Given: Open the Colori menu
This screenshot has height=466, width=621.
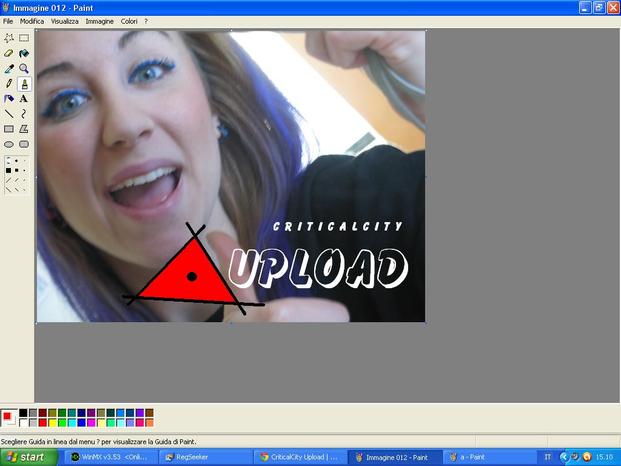Looking at the screenshot, I should tap(129, 21).
